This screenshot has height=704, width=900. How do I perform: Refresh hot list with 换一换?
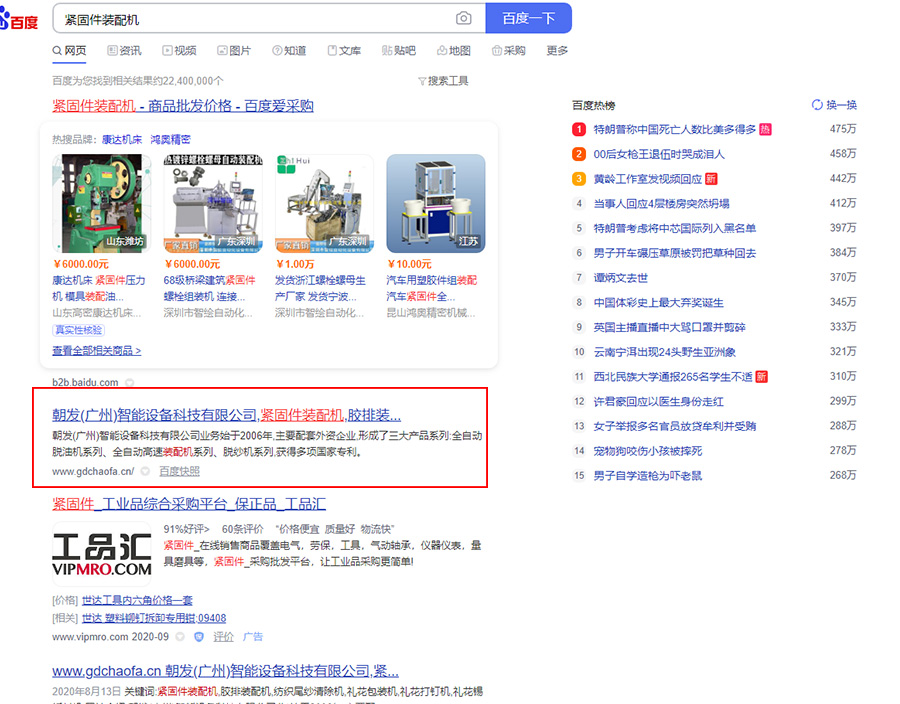(835, 105)
